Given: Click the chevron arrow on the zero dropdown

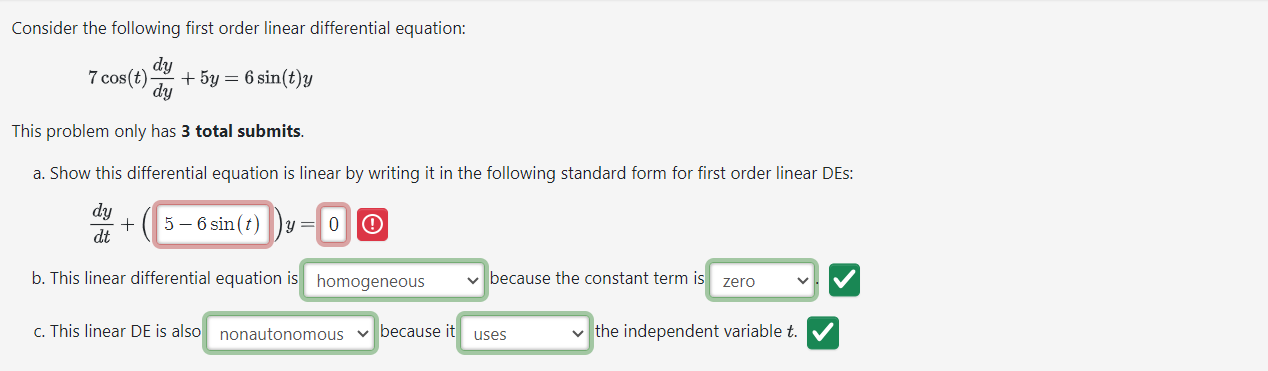Looking at the screenshot, I should point(802,281).
